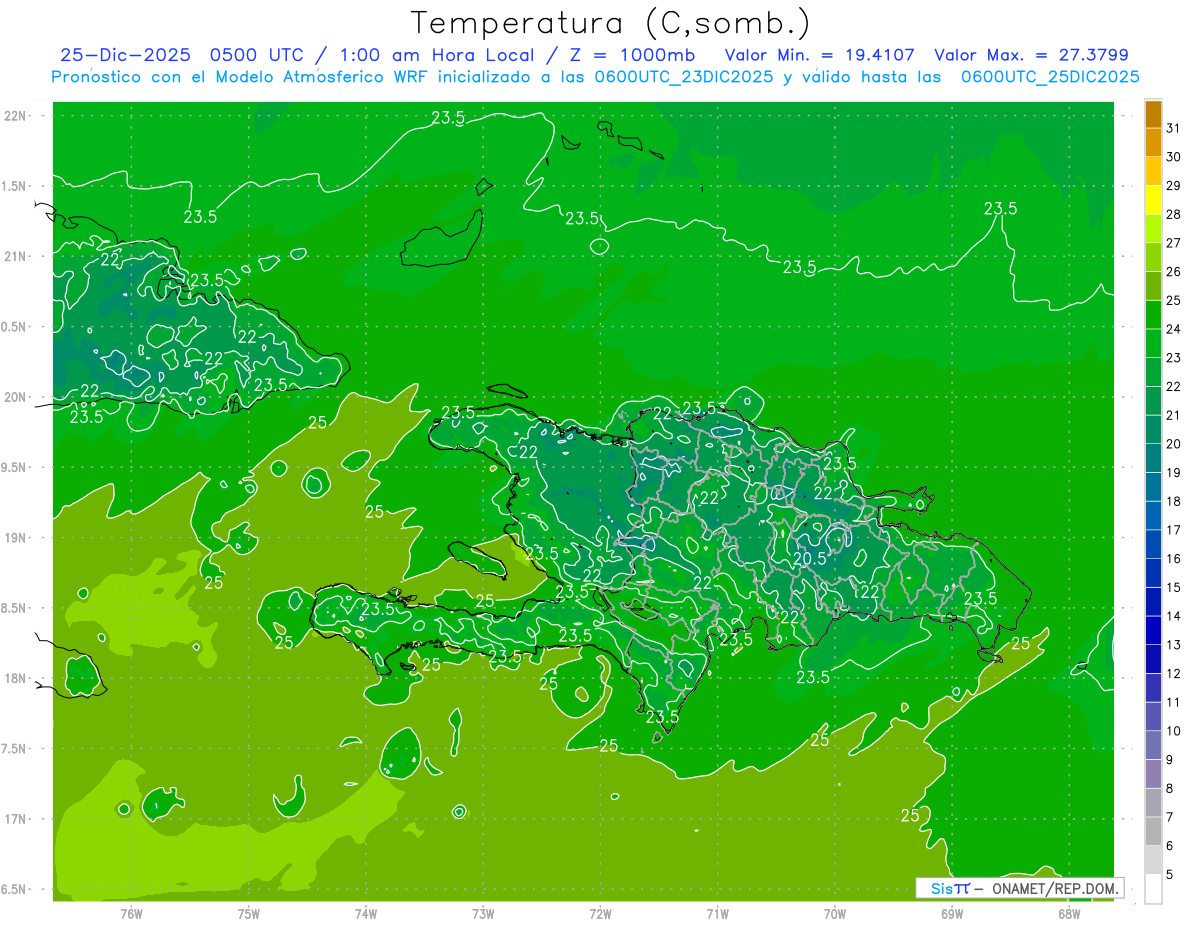Click longitude label "69W"

[x=952, y=913]
